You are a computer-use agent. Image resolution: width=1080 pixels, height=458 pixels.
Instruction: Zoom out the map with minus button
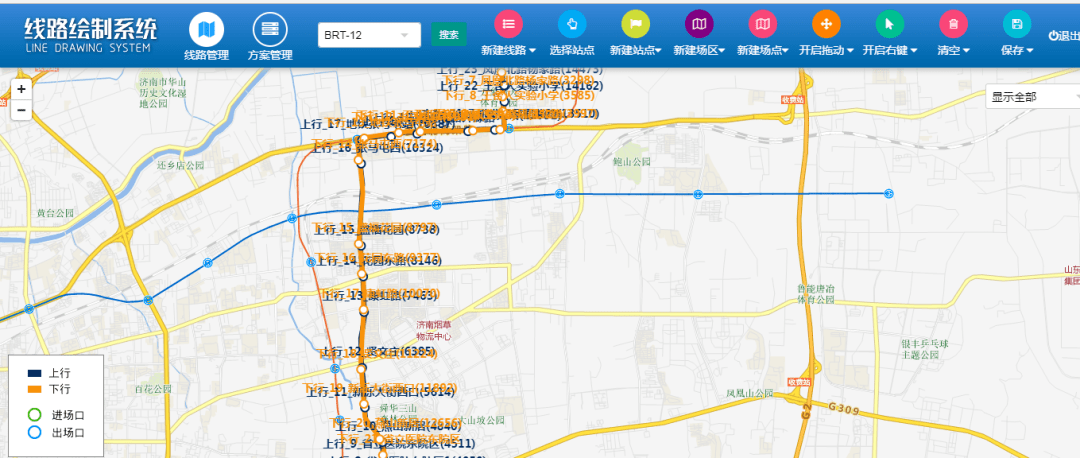coord(22,110)
